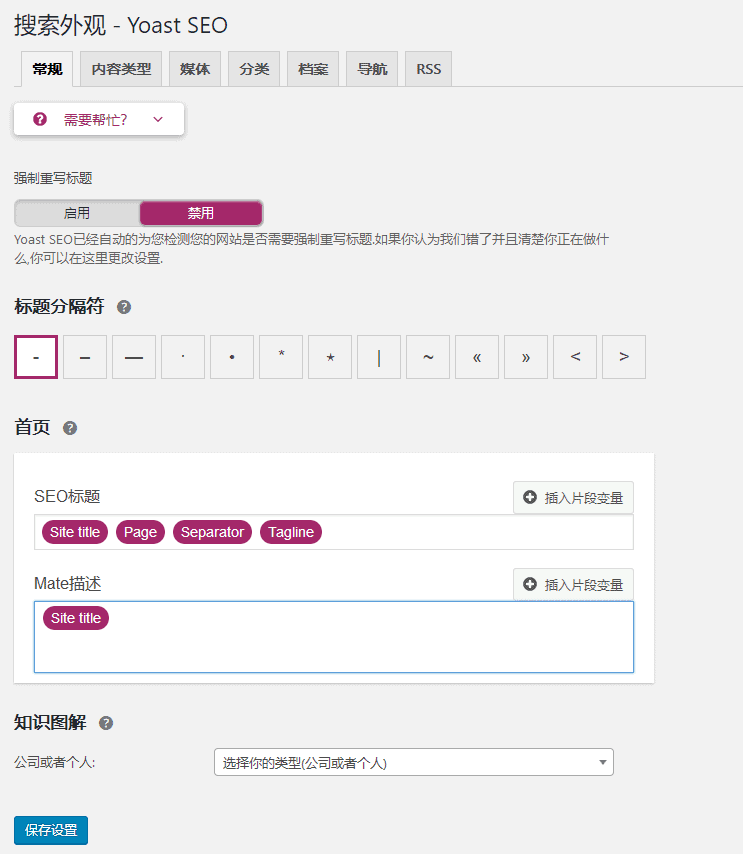The image size is (743, 854).
Task: Open the 分类 tab
Action: (254, 69)
